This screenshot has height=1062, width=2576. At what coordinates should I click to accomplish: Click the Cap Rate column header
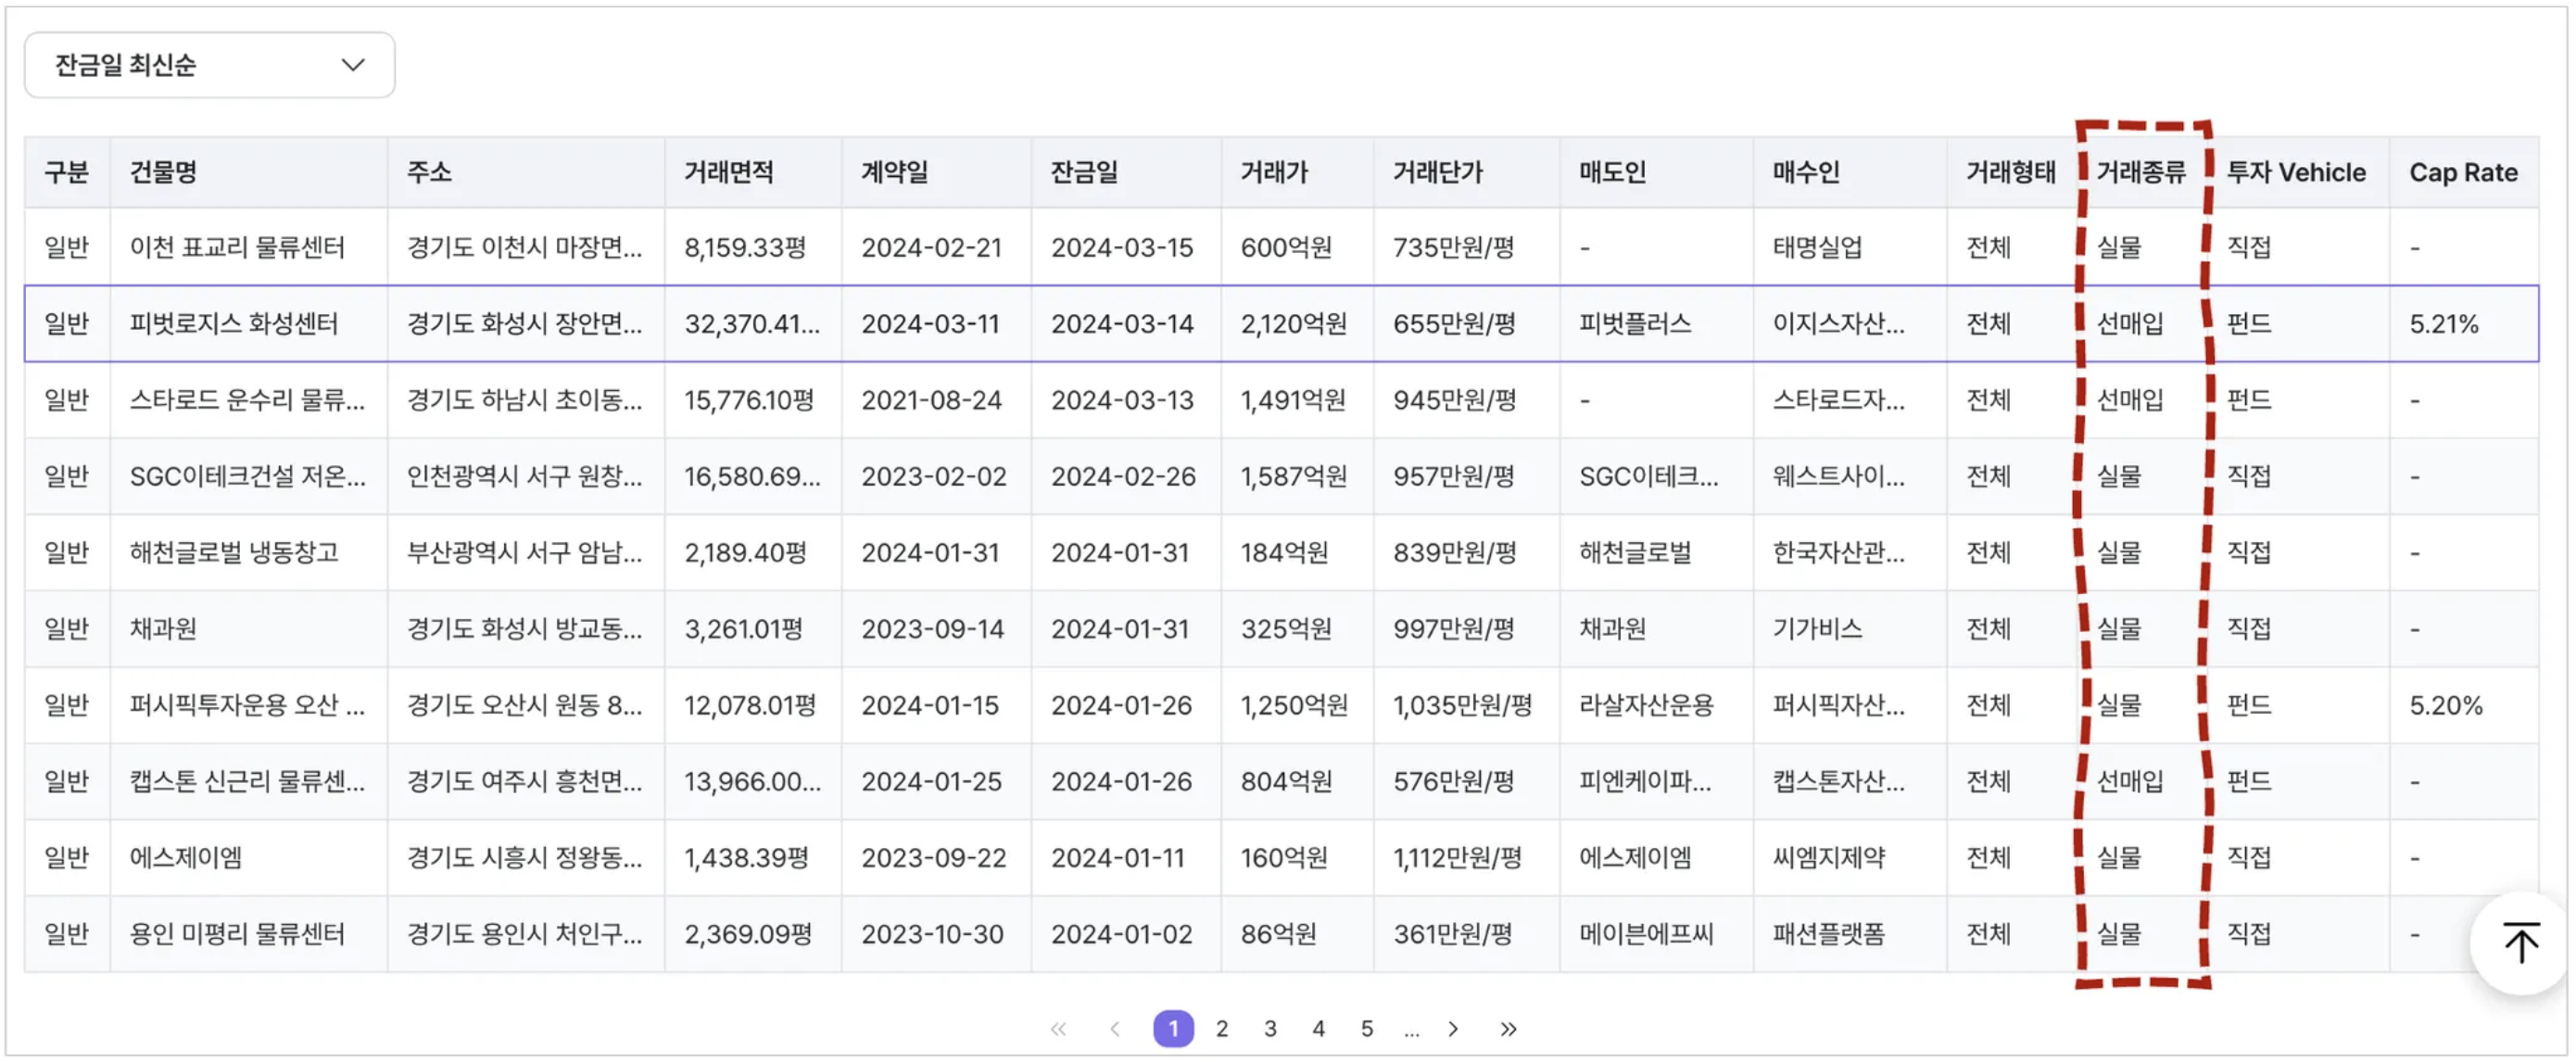tap(2463, 172)
